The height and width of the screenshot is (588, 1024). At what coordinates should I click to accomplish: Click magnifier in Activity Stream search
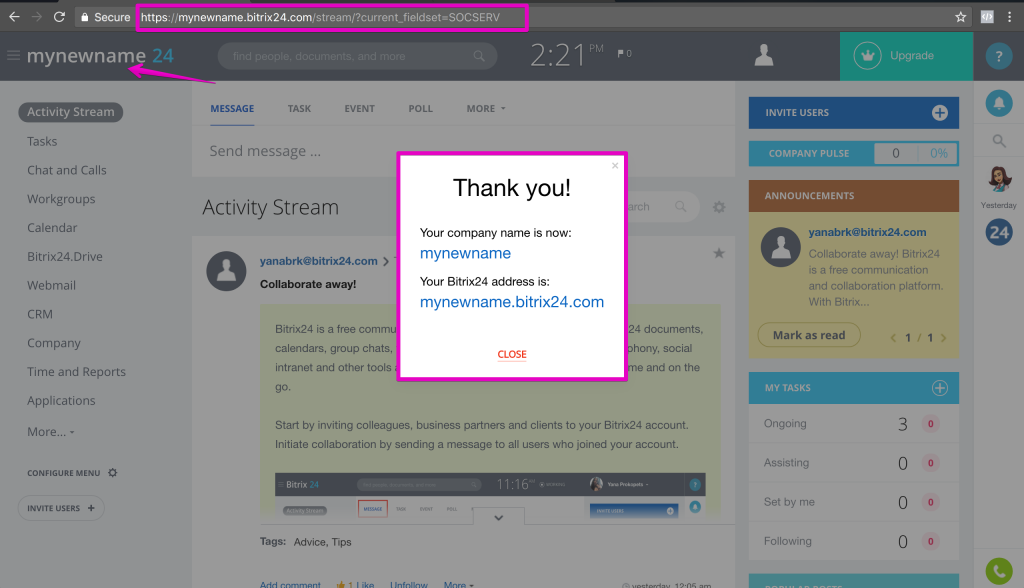pos(680,206)
